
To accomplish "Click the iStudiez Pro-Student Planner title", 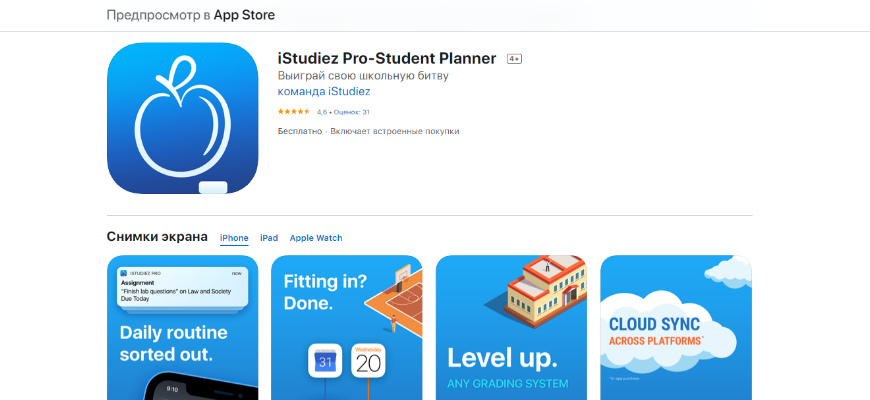I will [x=387, y=58].
